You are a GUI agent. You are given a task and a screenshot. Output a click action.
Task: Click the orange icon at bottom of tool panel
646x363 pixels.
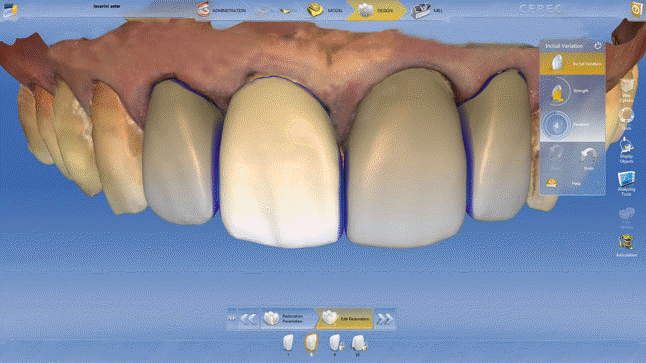pyautogui.click(x=551, y=183)
